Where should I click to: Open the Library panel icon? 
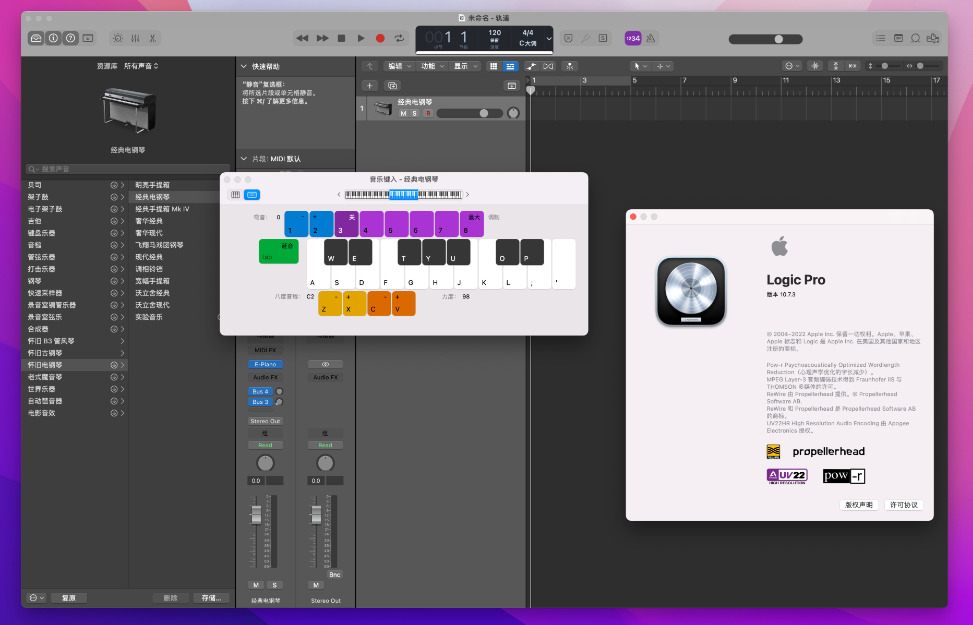click(36, 38)
